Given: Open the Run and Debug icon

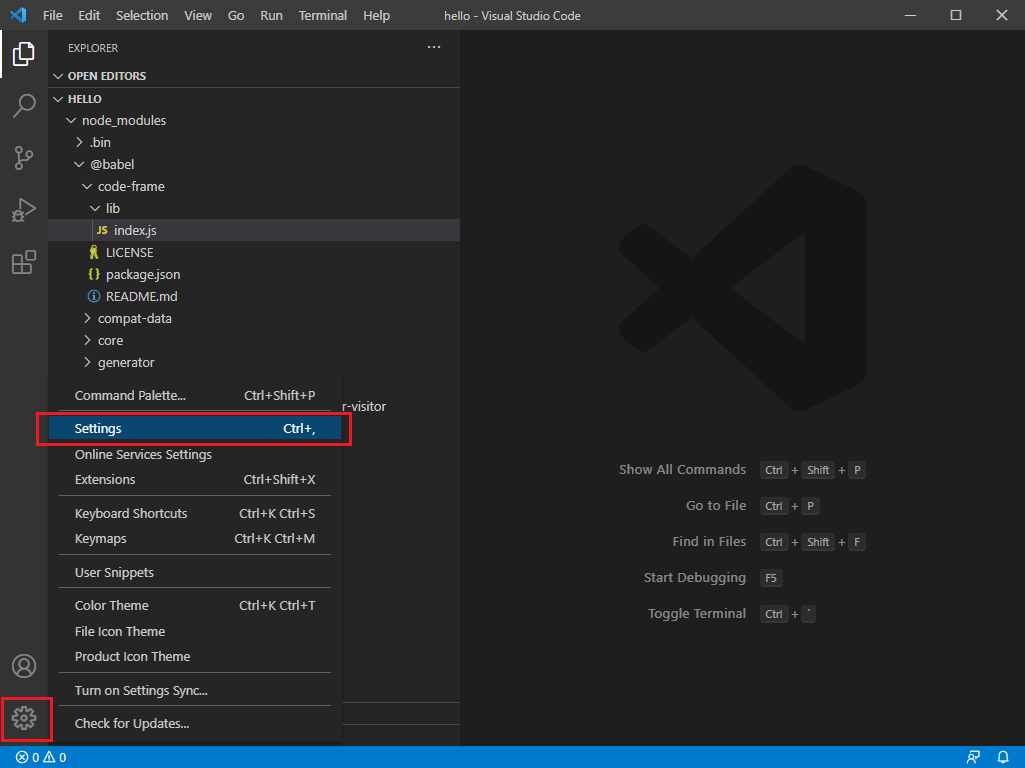Looking at the screenshot, I should tap(24, 210).
